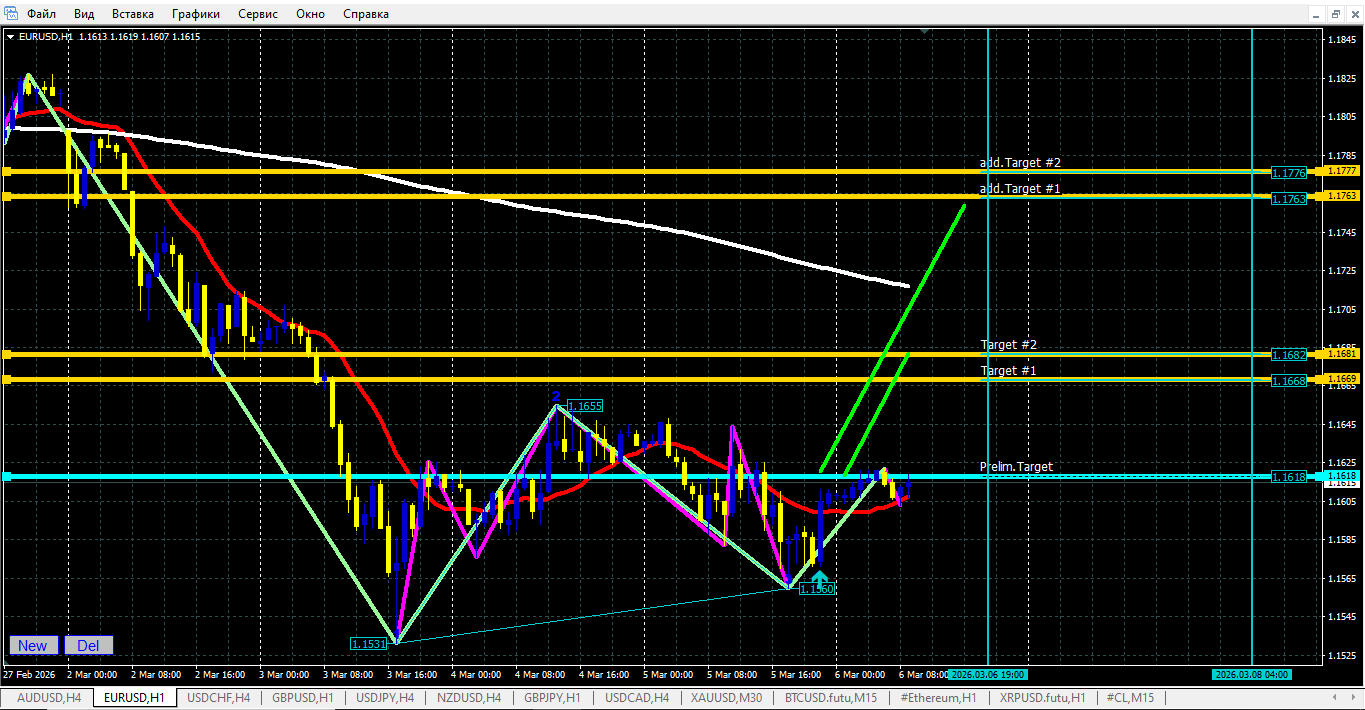
Task: Click the turquoise up-arrow signal near 1.1560
Action: (819, 577)
